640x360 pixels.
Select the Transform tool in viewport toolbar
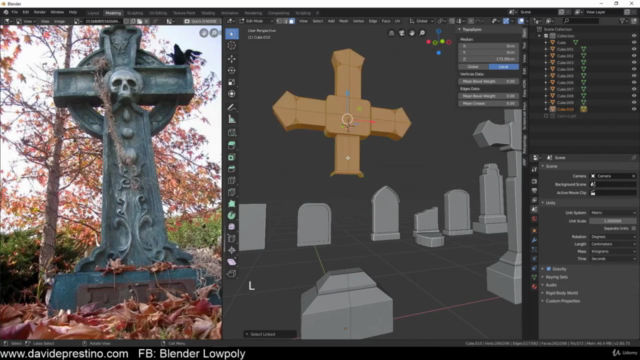pyautogui.click(x=231, y=94)
